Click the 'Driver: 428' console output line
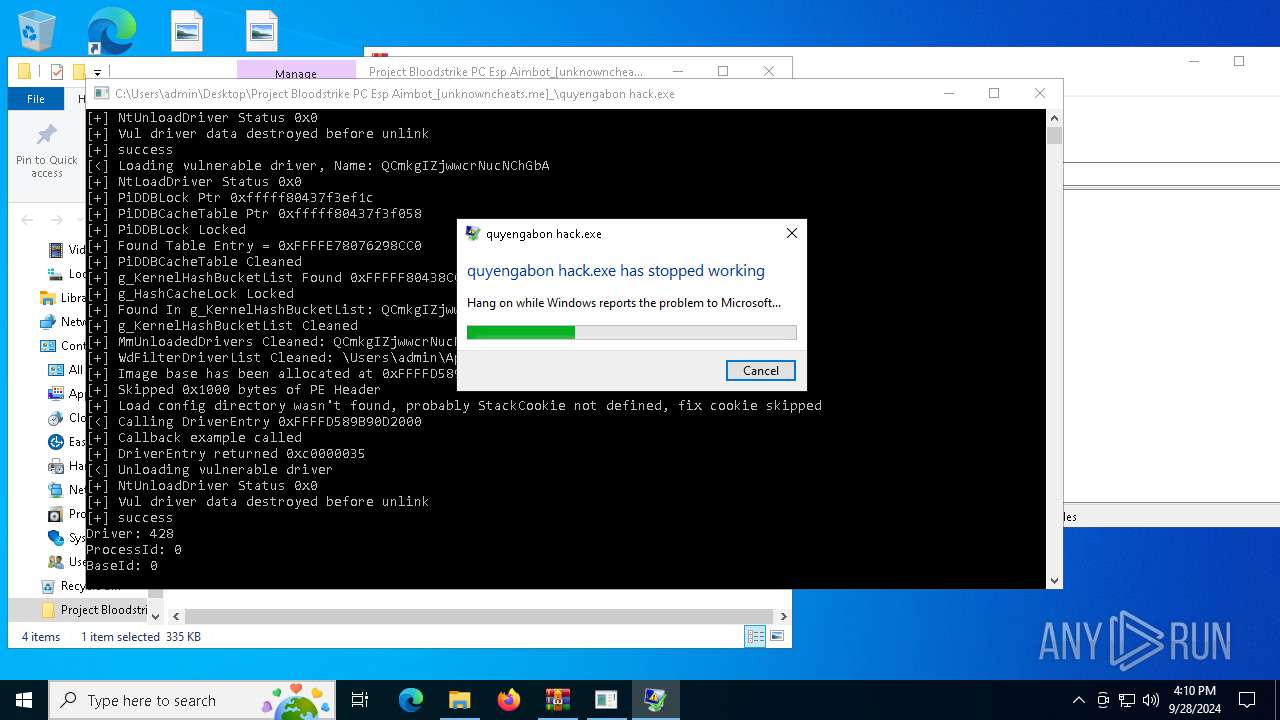The width and height of the screenshot is (1280, 720). [x=130, y=534]
